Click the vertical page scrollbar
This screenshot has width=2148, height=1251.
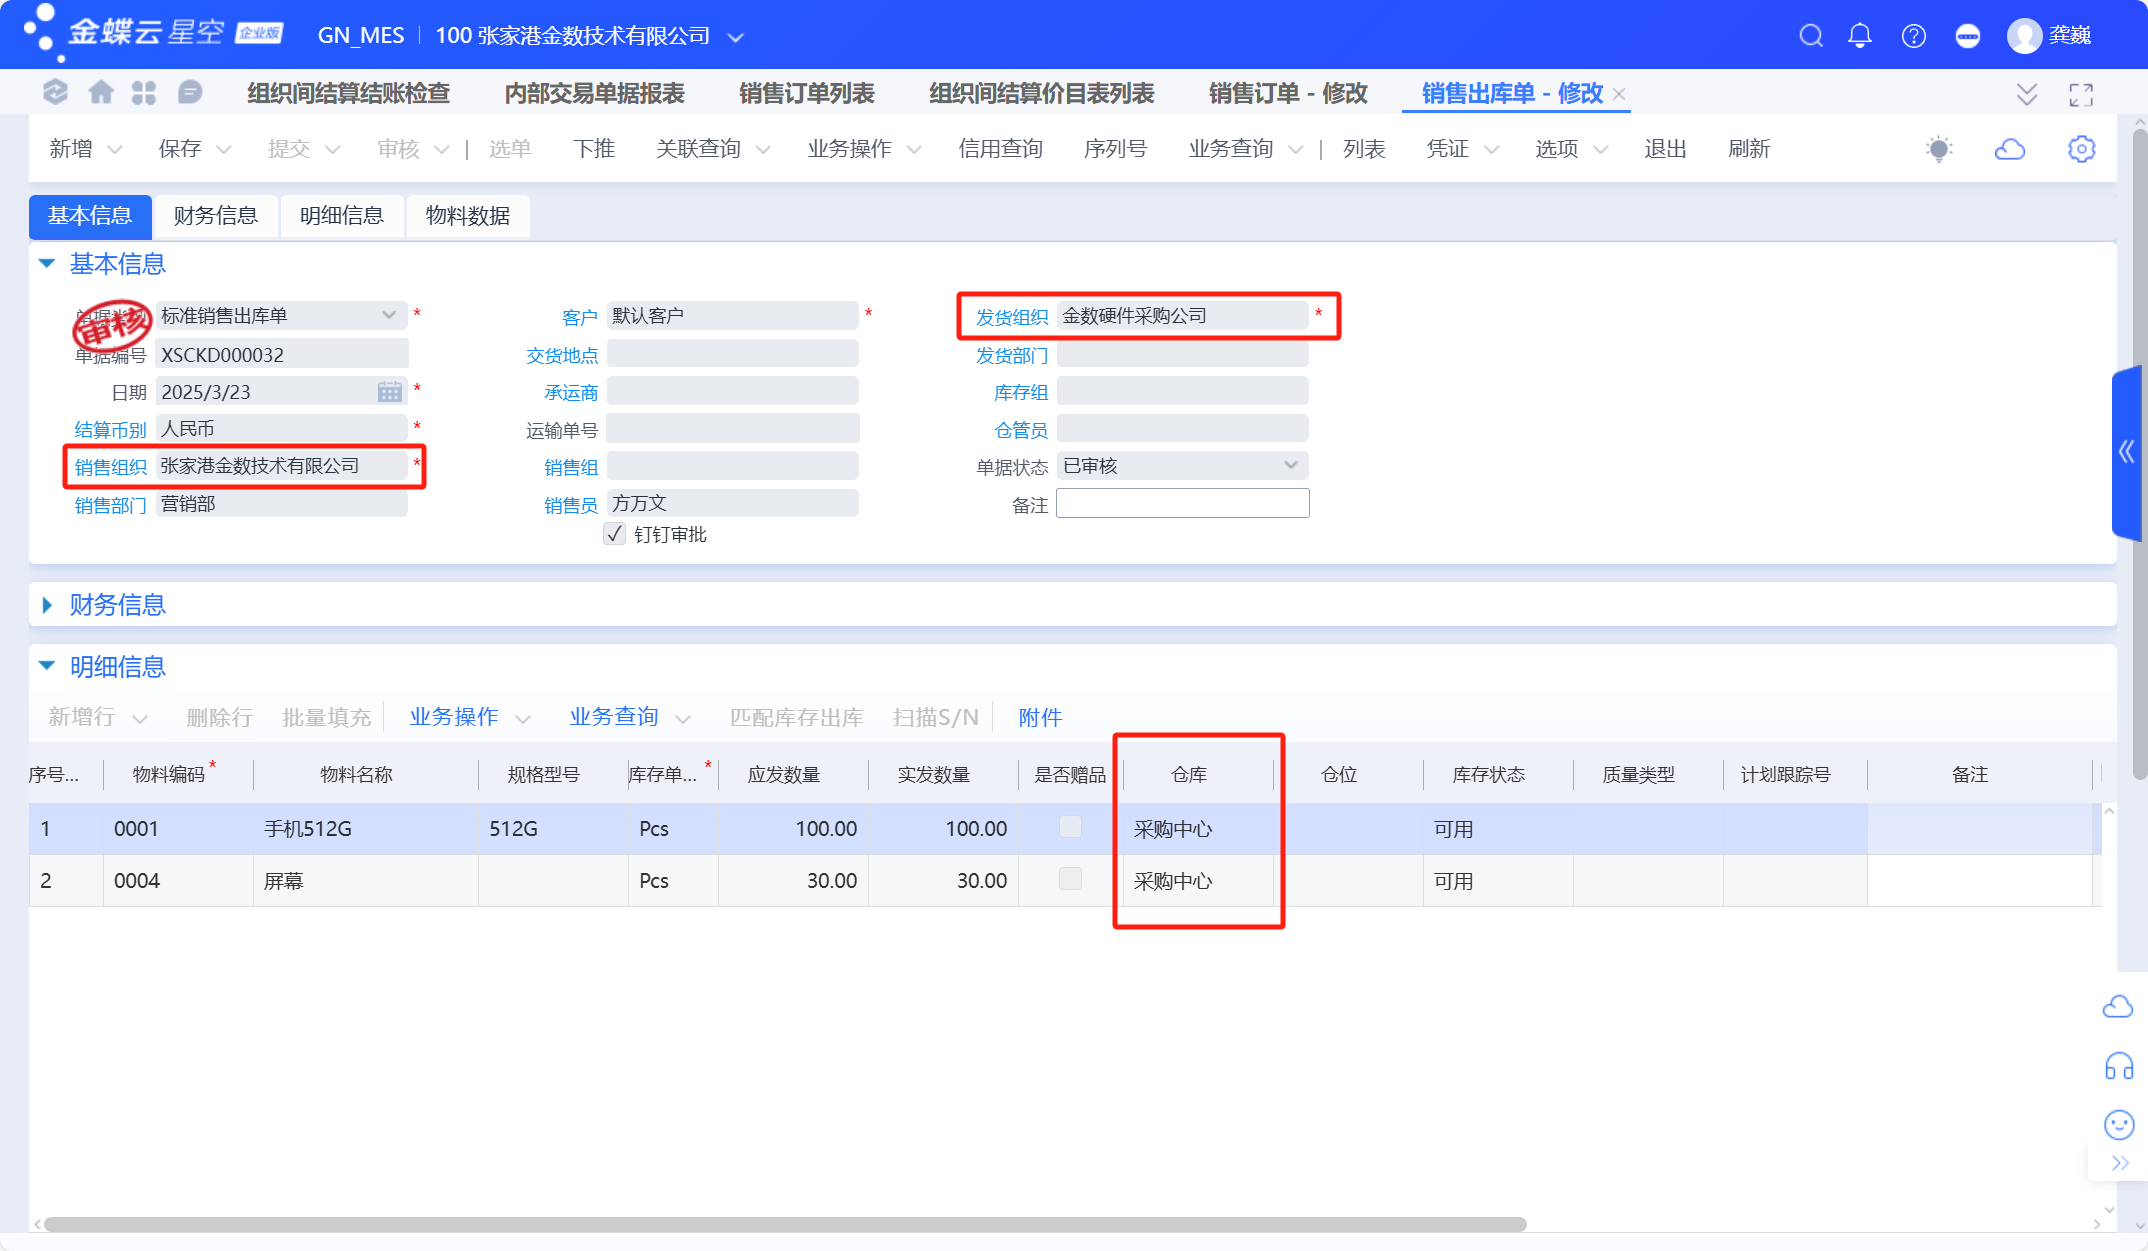pyautogui.click(x=2140, y=455)
